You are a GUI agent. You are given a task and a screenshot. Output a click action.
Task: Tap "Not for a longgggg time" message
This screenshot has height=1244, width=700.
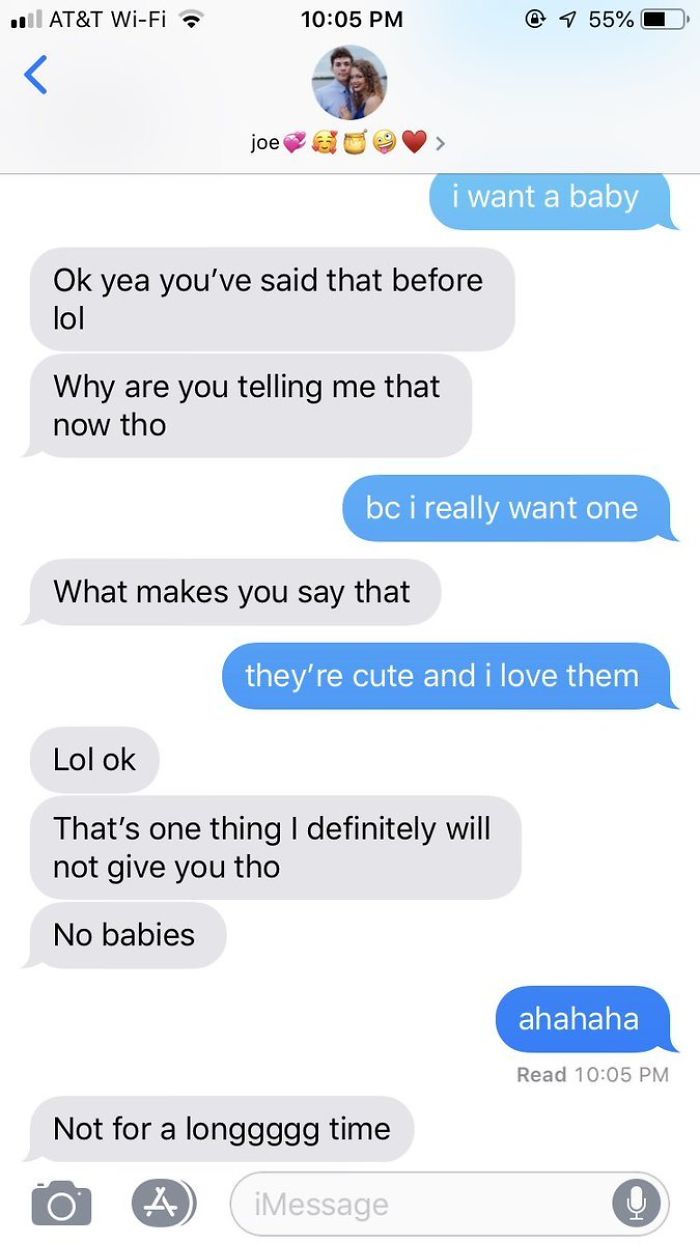pyautogui.click(x=219, y=1129)
